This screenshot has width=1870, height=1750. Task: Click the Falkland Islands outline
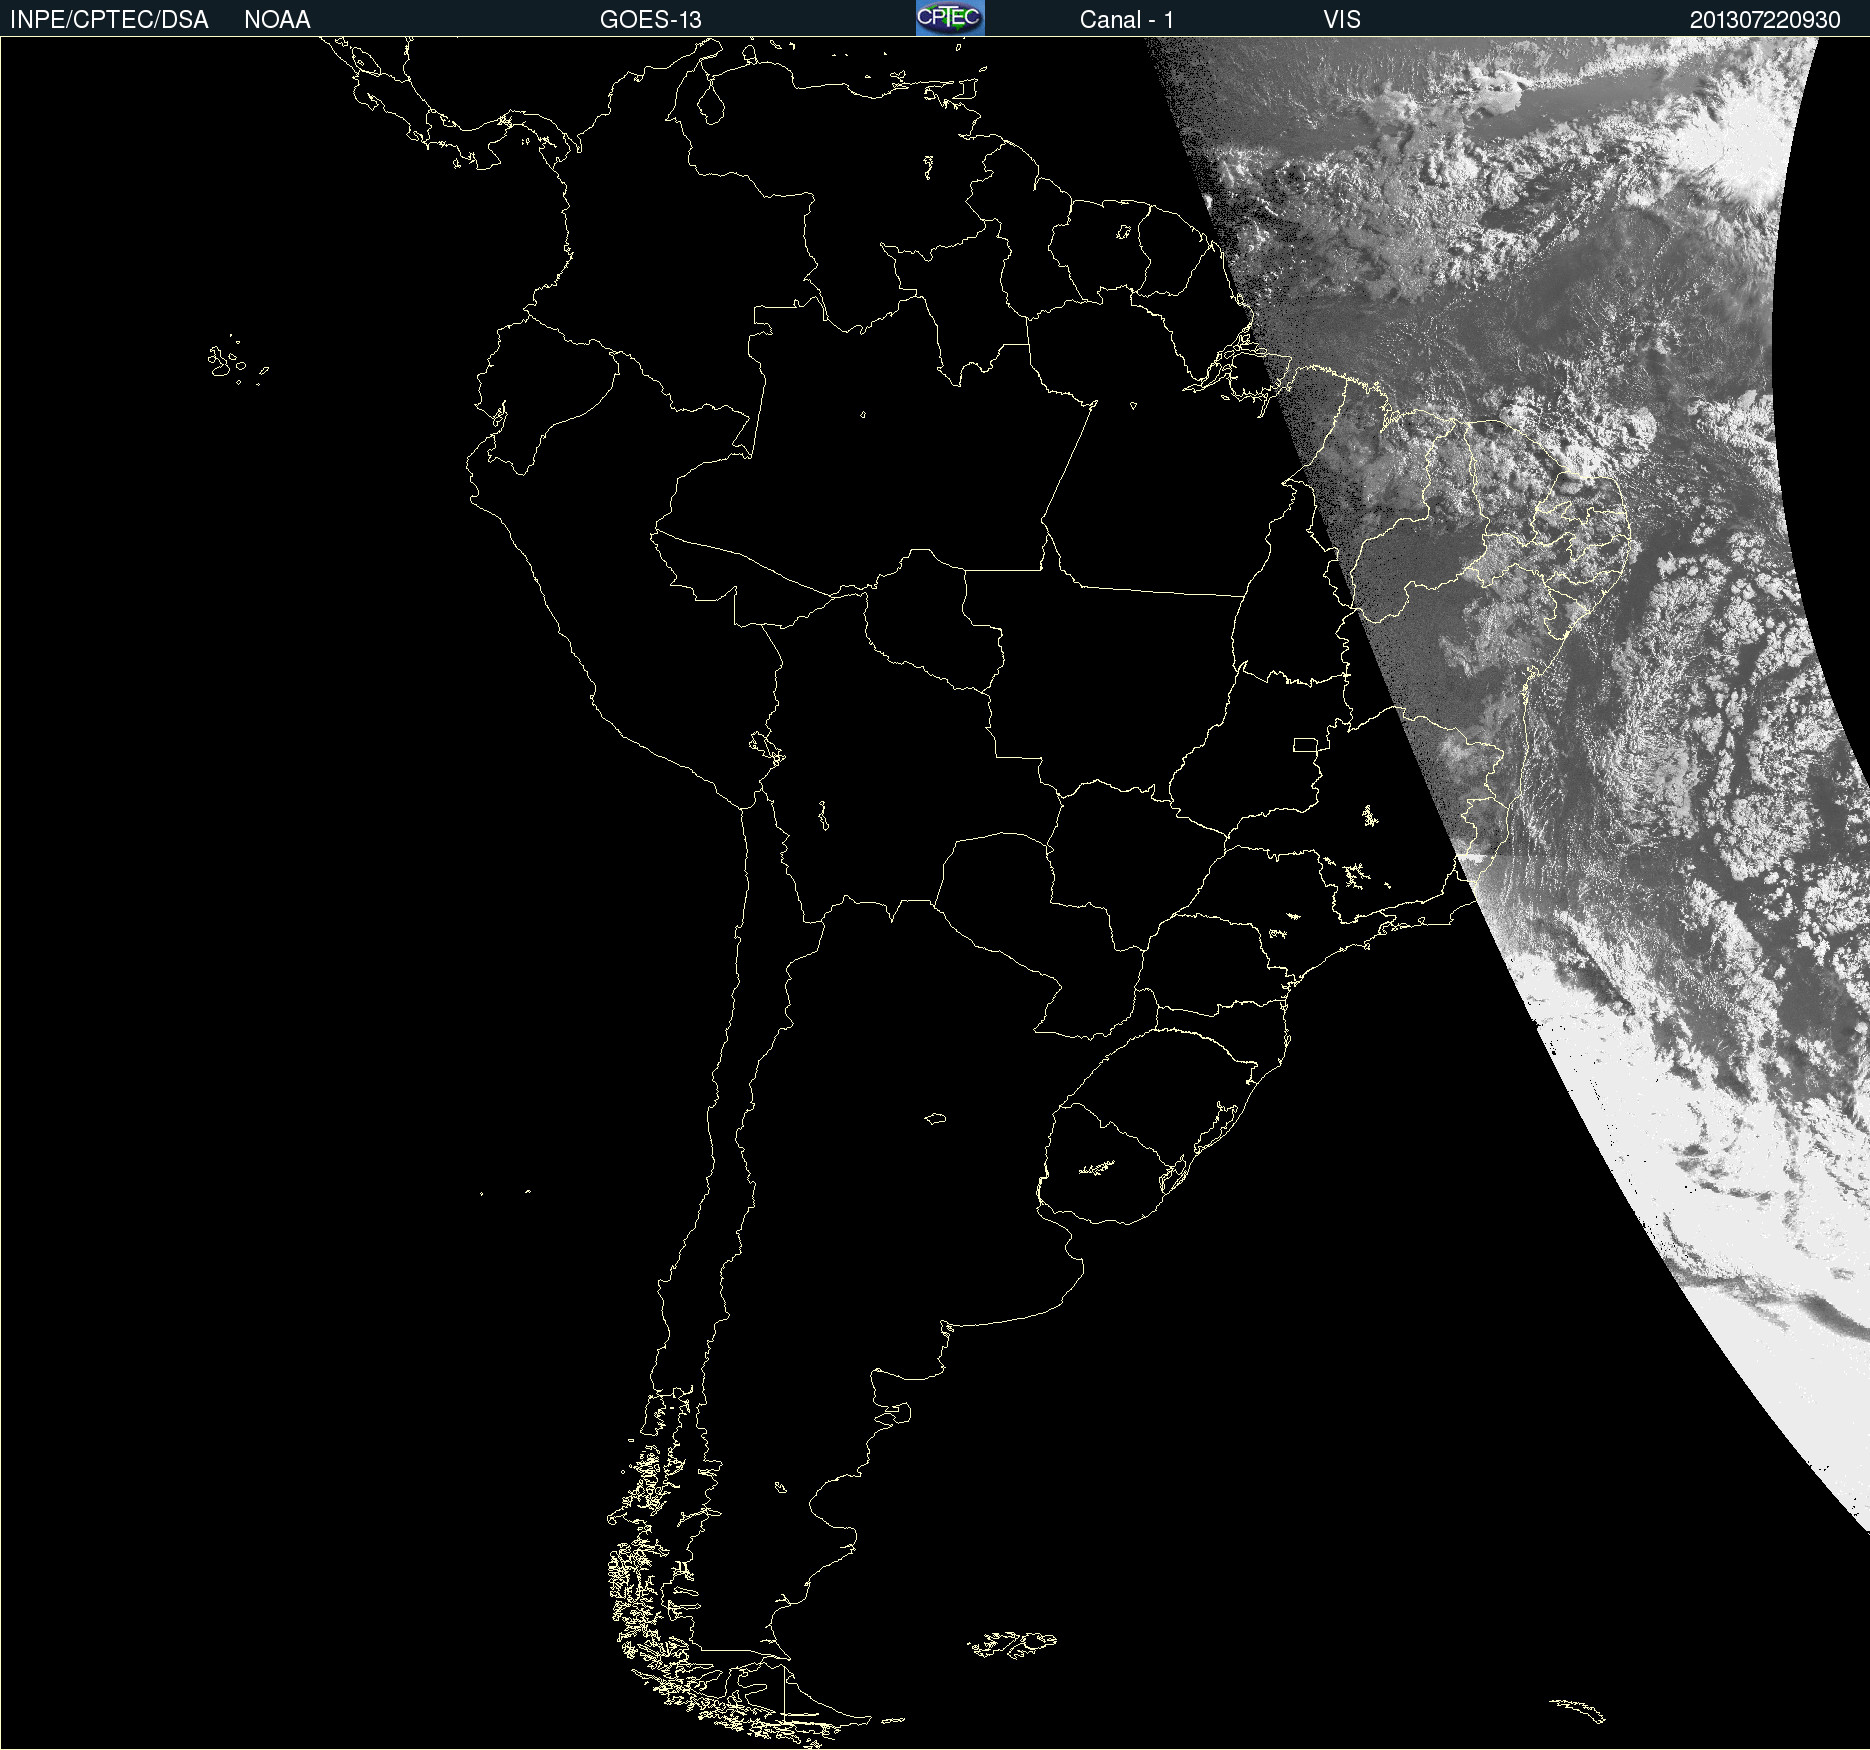pyautogui.click(x=1012, y=1643)
